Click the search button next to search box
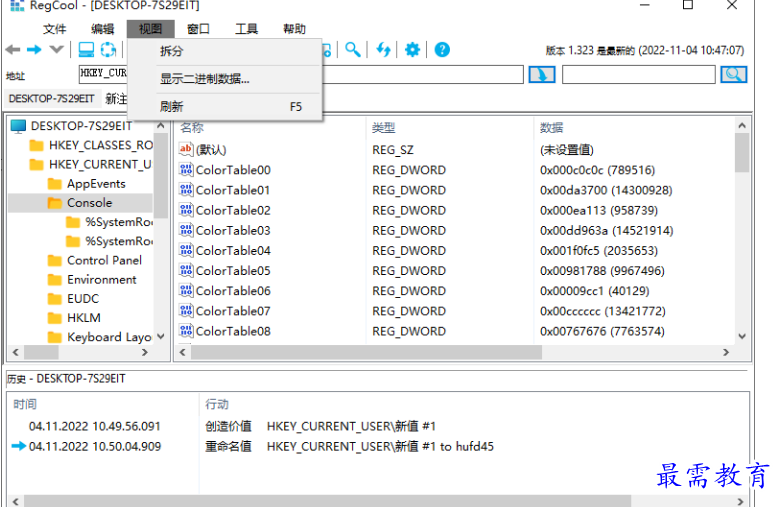The width and height of the screenshot is (778, 507). click(734, 75)
